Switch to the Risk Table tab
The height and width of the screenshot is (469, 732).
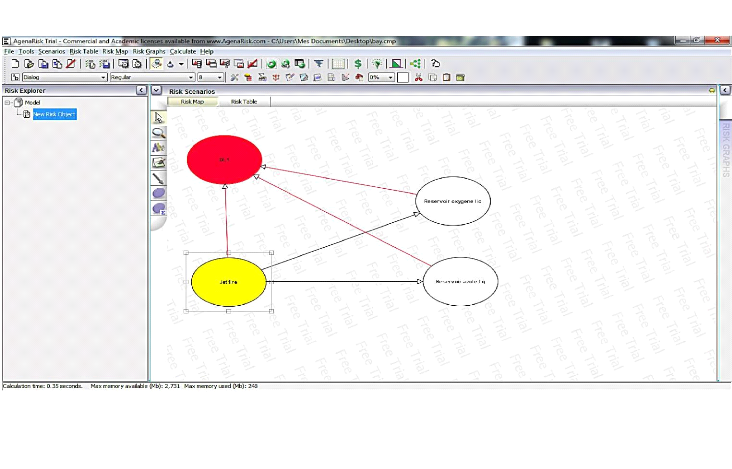[244, 101]
